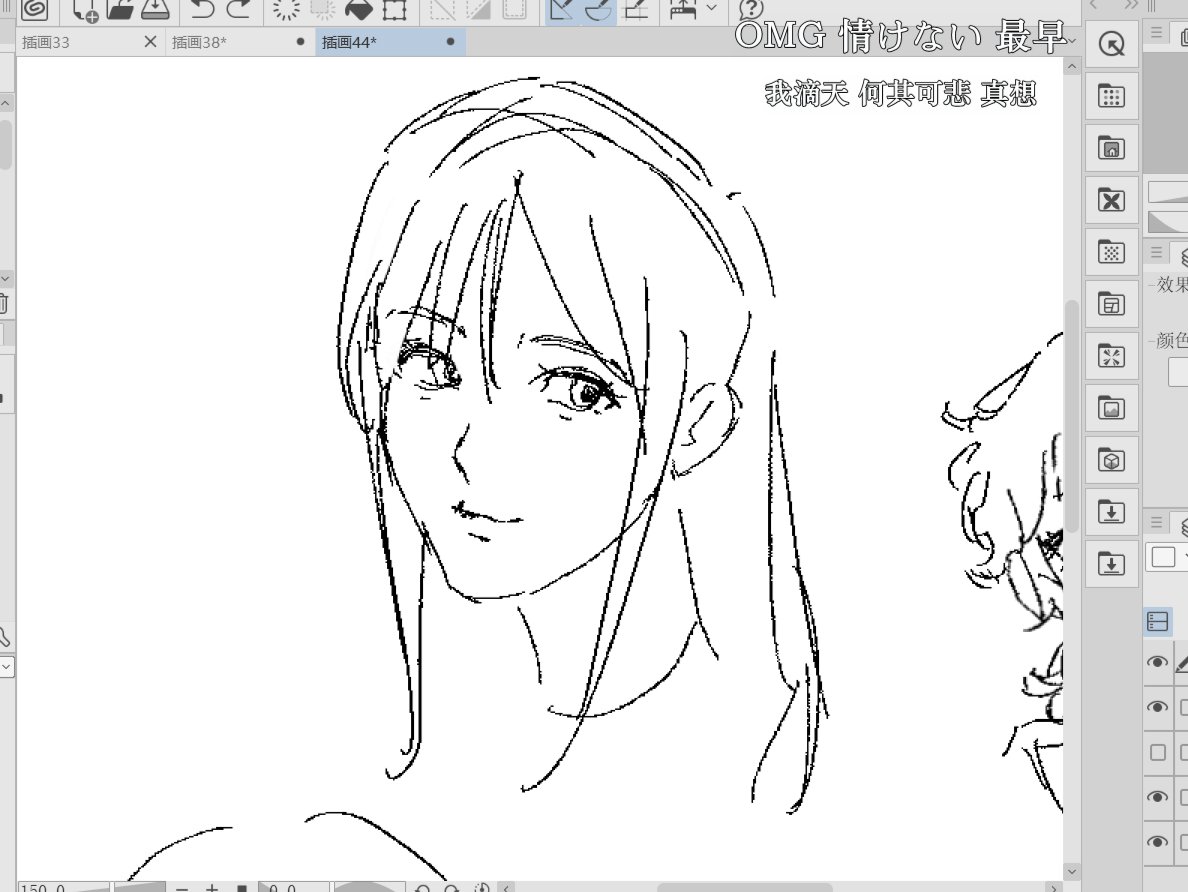This screenshot has height=892, width=1188.
Task: Open the image picture folder material icon
Action: tap(1111, 408)
